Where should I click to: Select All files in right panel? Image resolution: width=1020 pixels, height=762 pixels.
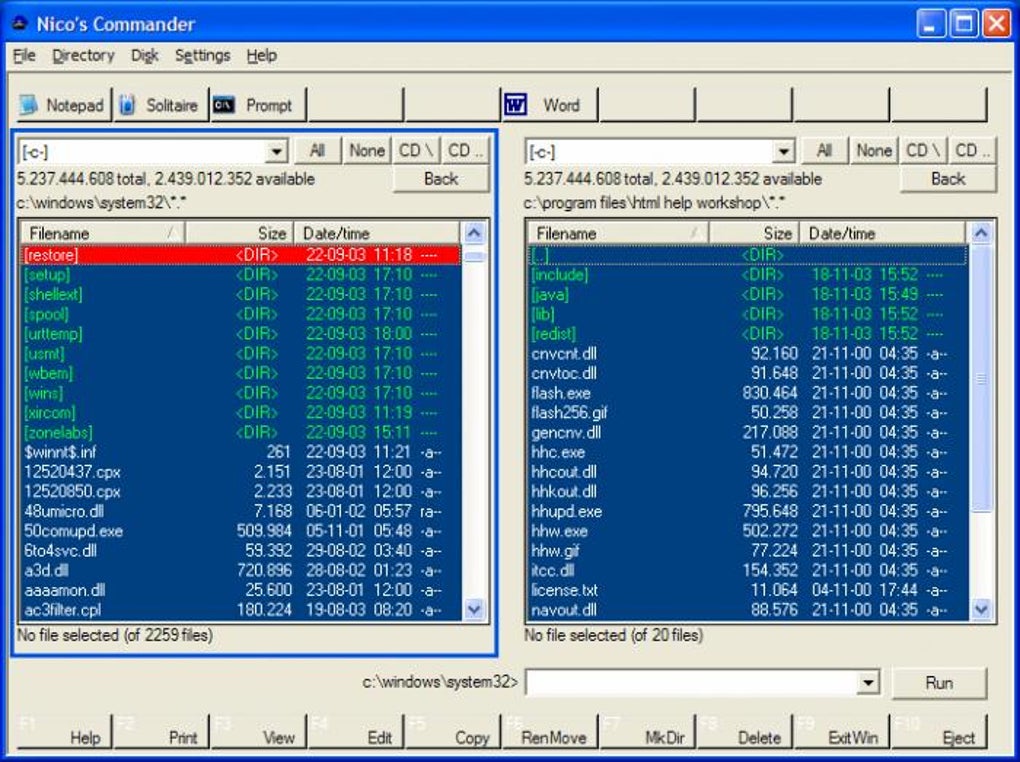tap(824, 151)
